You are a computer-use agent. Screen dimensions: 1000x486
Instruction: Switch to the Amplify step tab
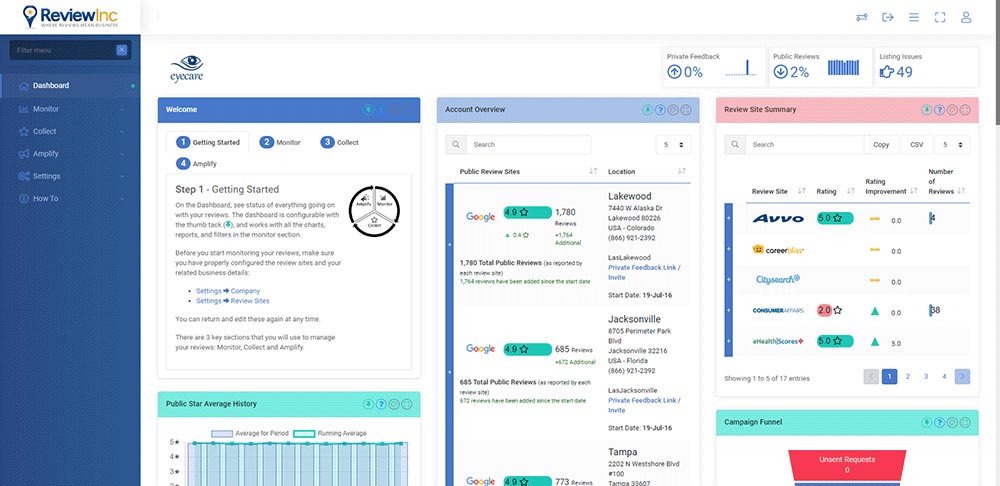(196, 163)
